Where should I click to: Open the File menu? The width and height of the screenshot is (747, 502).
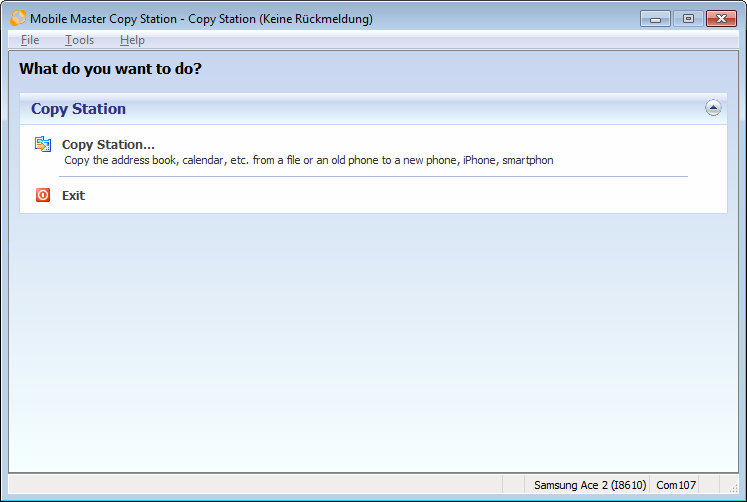30,40
